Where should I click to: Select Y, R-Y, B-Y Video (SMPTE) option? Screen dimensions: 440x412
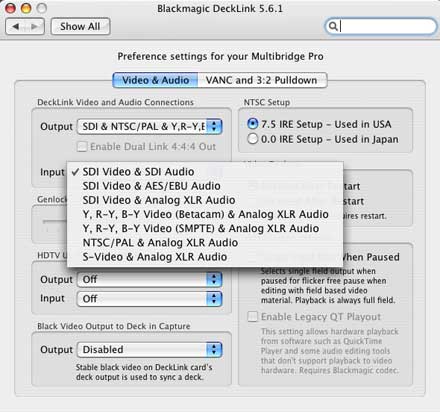click(x=205, y=228)
